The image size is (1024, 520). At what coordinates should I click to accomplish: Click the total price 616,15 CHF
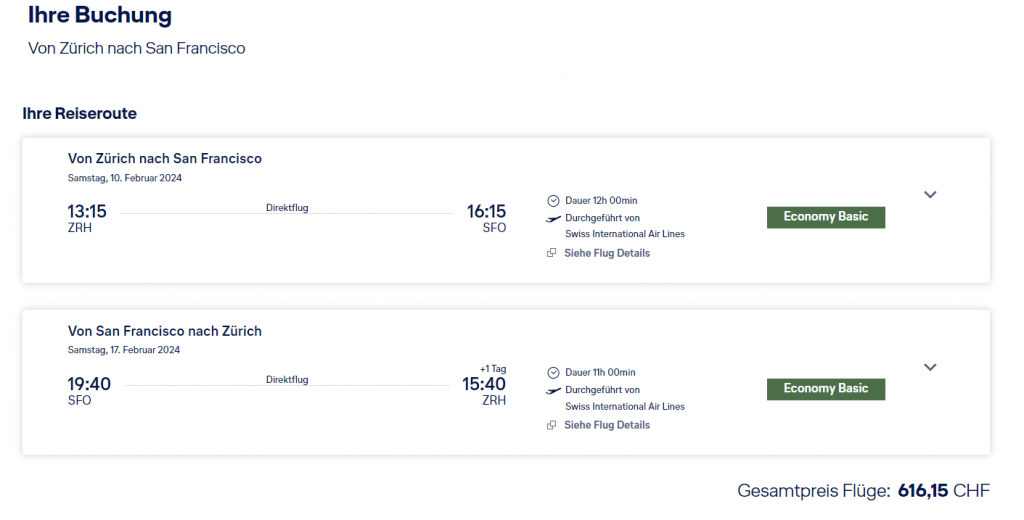tap(943, 491)
